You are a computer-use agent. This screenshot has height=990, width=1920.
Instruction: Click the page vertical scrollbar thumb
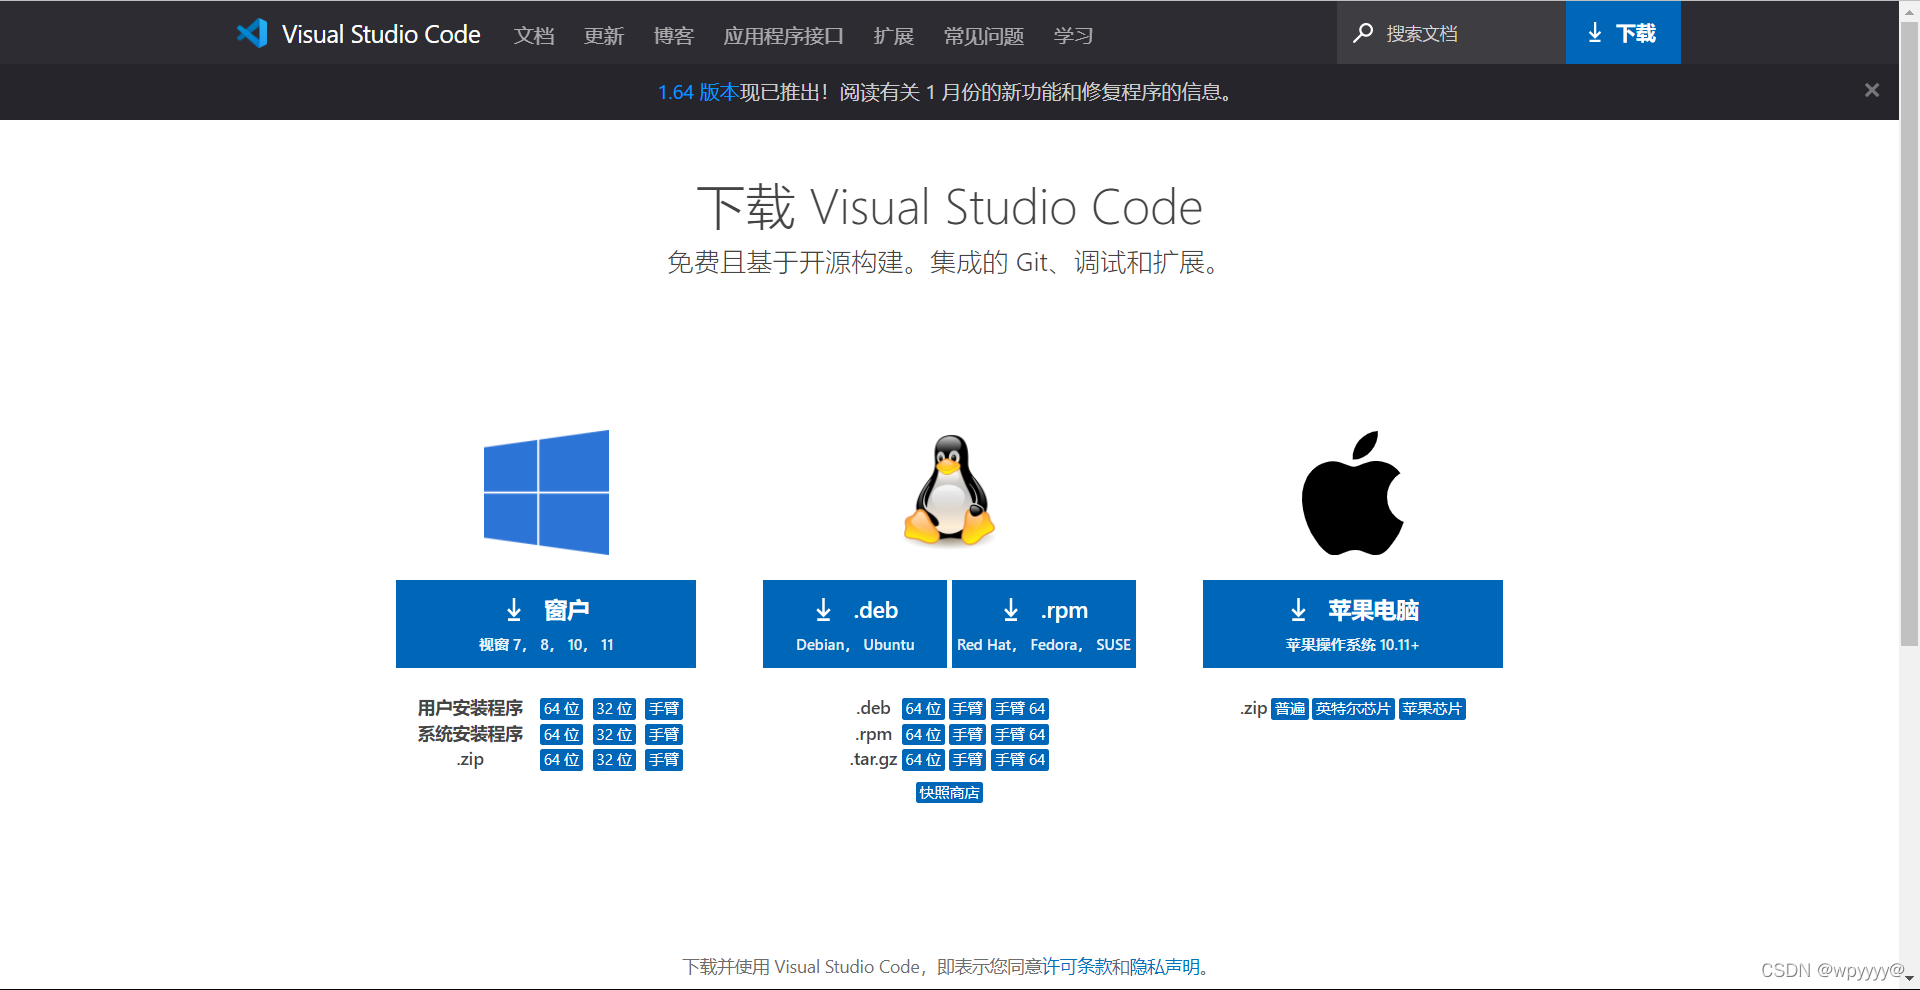1909,335
